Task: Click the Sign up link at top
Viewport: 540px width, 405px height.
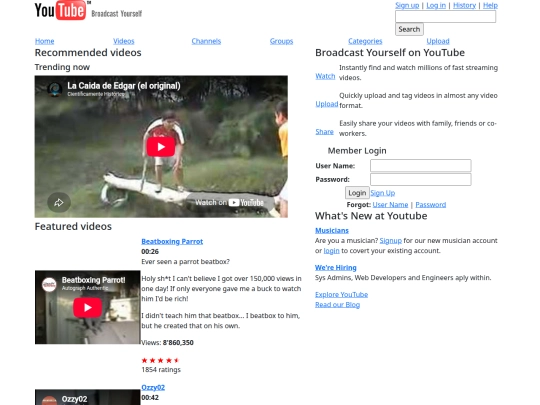Action: (x=407, y=5)
